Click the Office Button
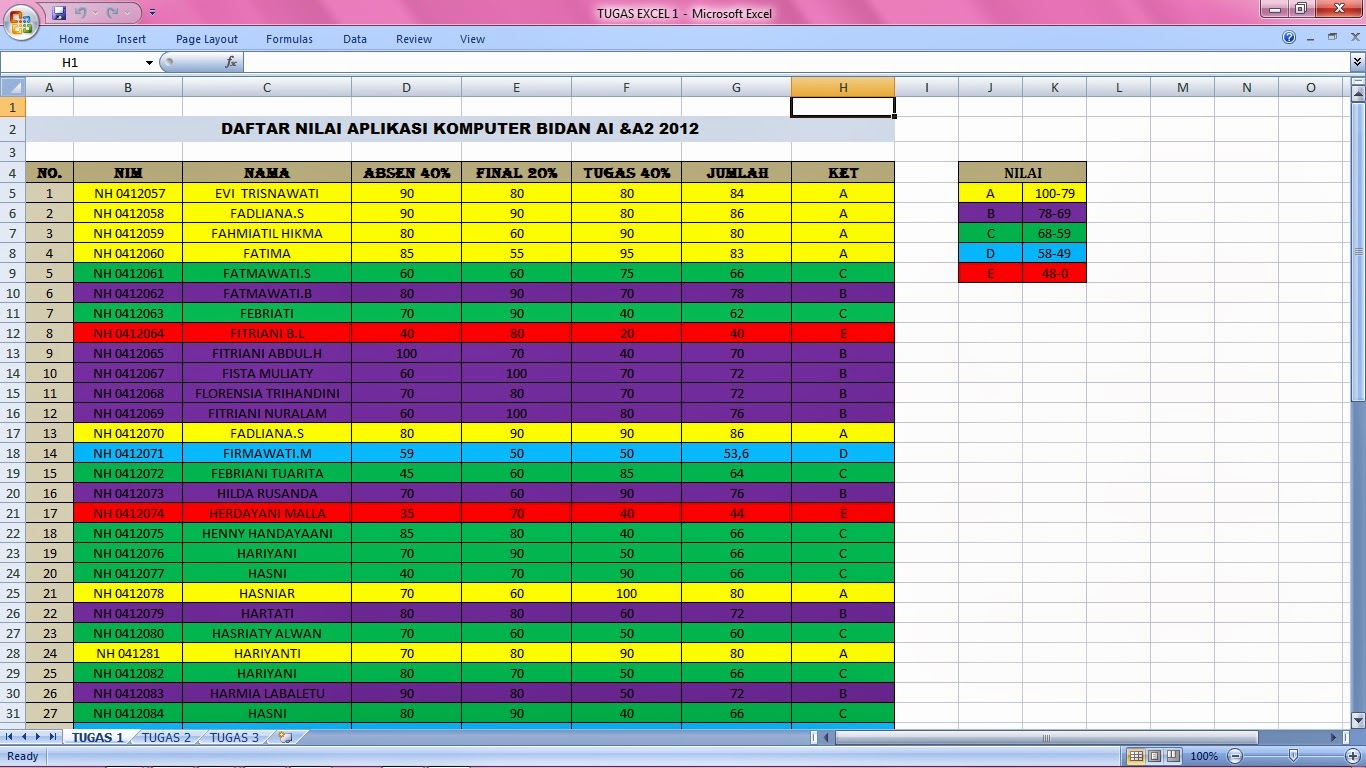1366x768 pixels. pos(21,13)
